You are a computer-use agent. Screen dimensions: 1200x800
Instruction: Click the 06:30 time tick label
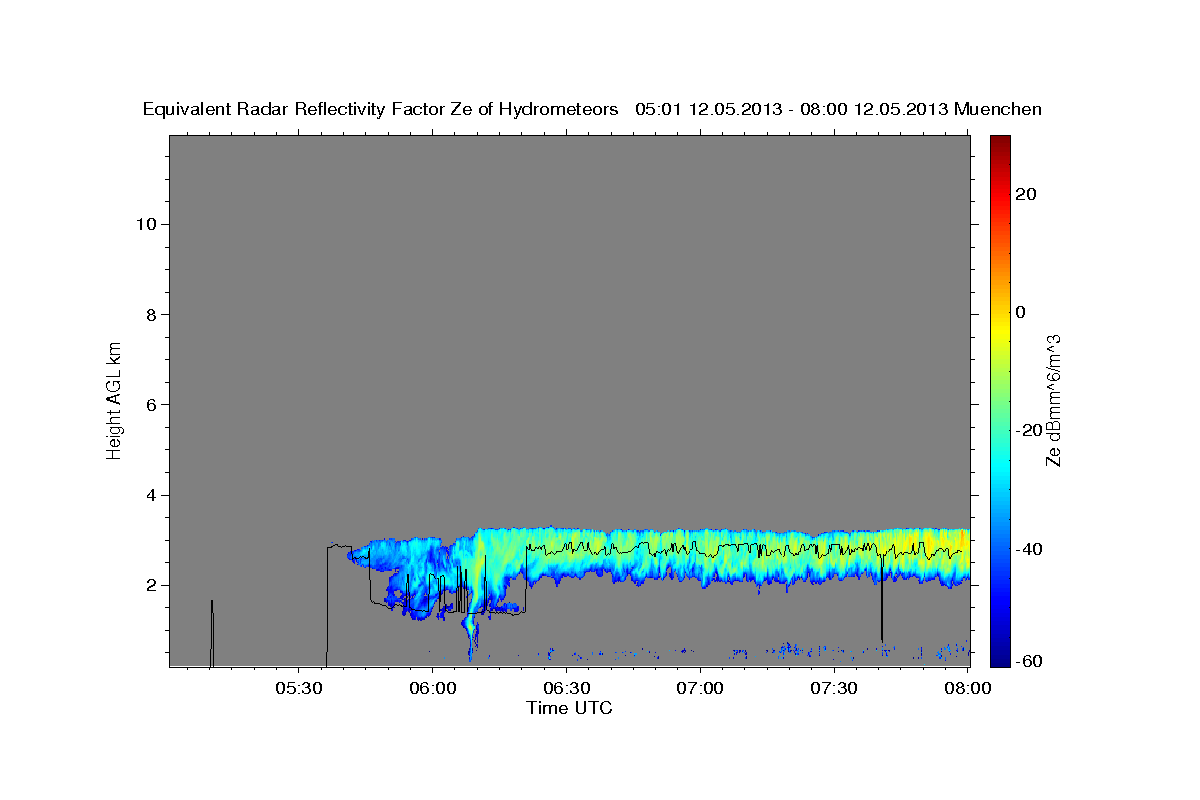(567, 689)
